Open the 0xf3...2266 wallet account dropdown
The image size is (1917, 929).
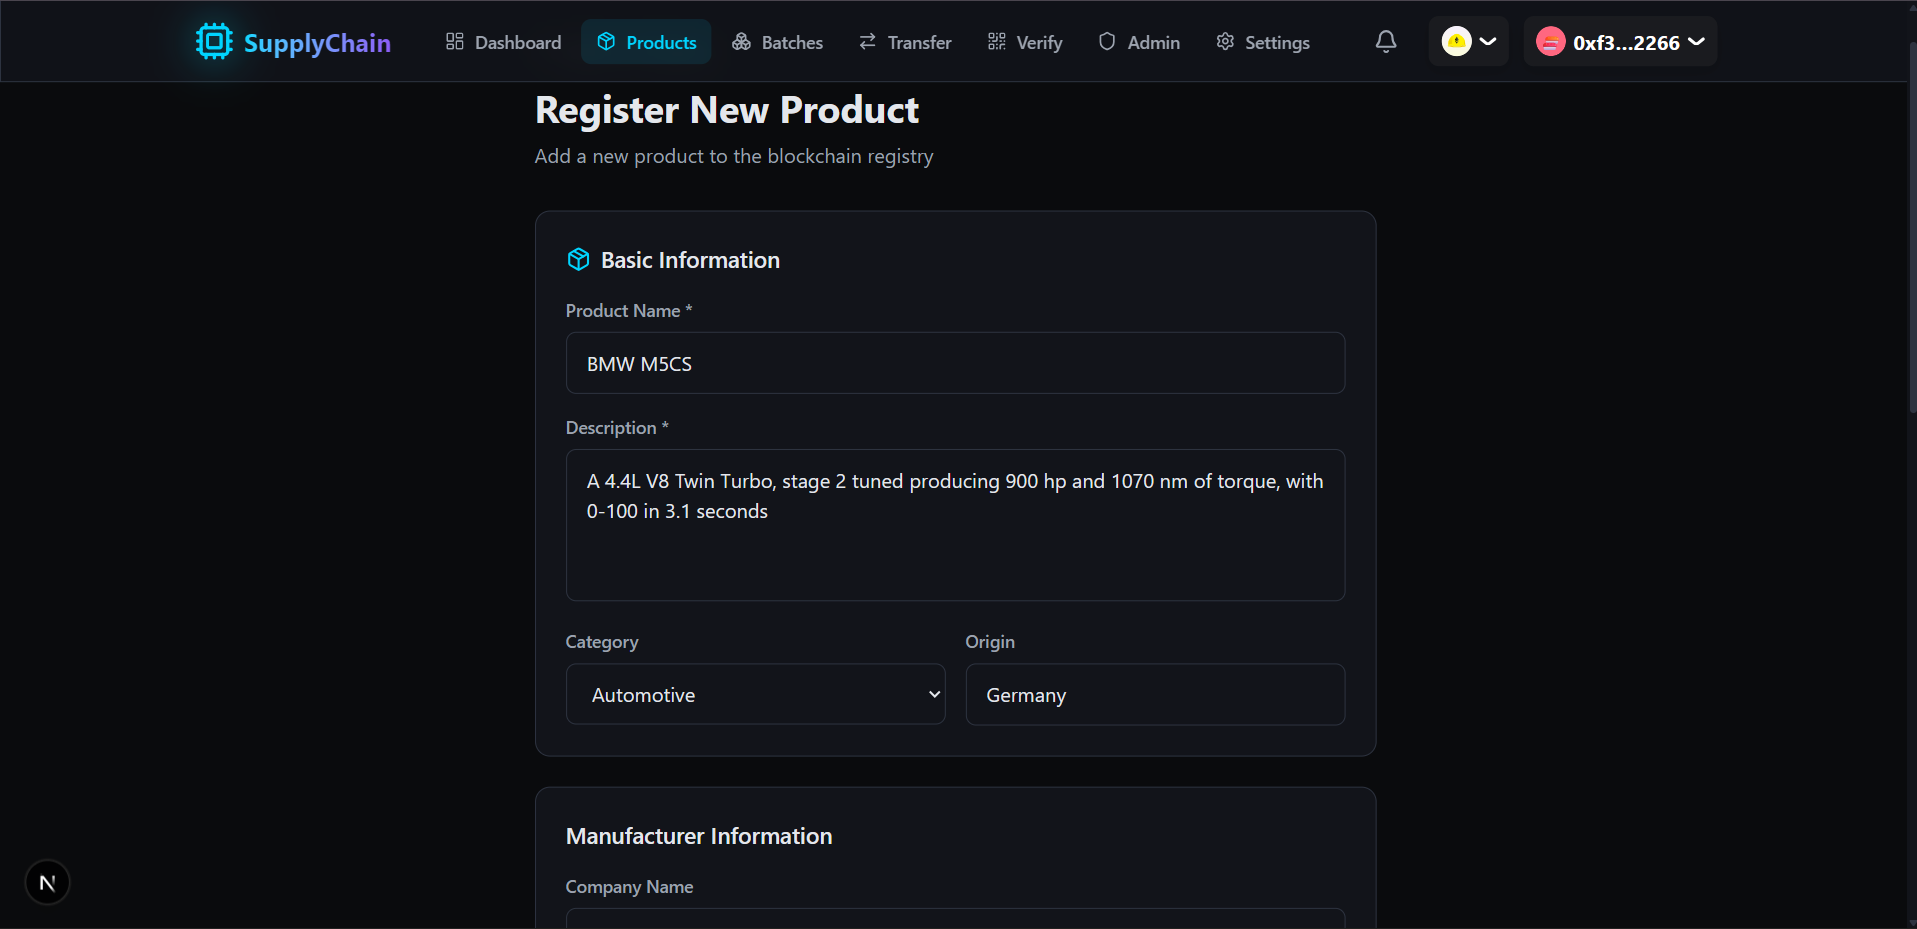1620,41
